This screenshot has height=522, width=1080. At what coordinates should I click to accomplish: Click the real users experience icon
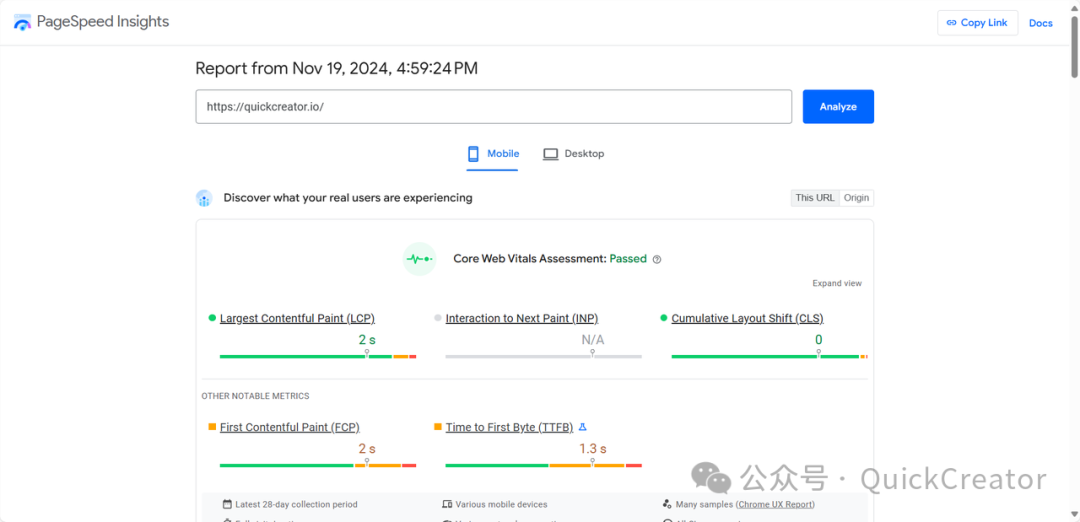tap(204, 198)
